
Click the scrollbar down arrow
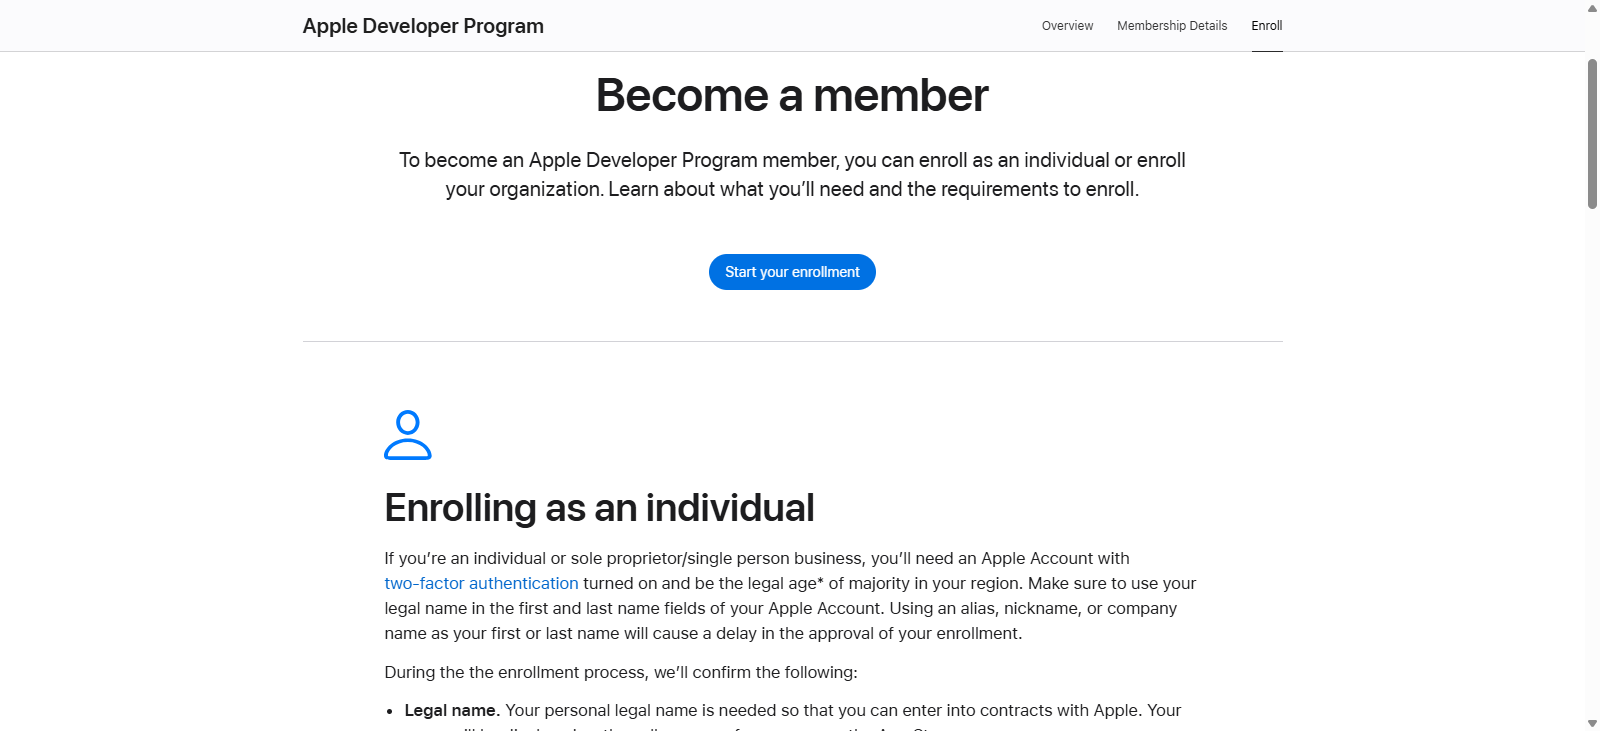coord(1592,723)
